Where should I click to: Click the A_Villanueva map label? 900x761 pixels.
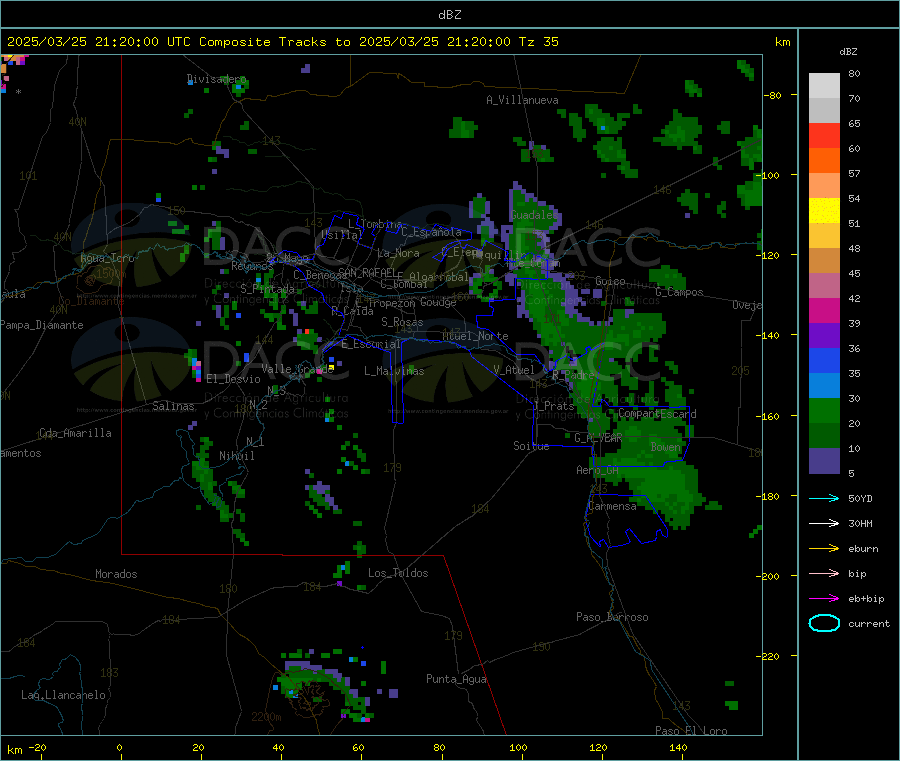522,100
